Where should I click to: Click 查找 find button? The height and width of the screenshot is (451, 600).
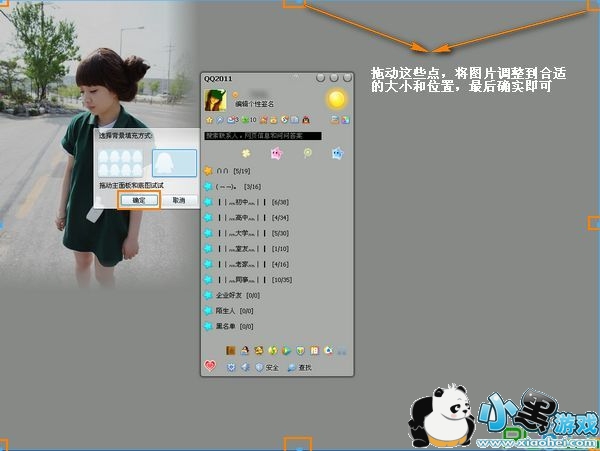(300, 367)
